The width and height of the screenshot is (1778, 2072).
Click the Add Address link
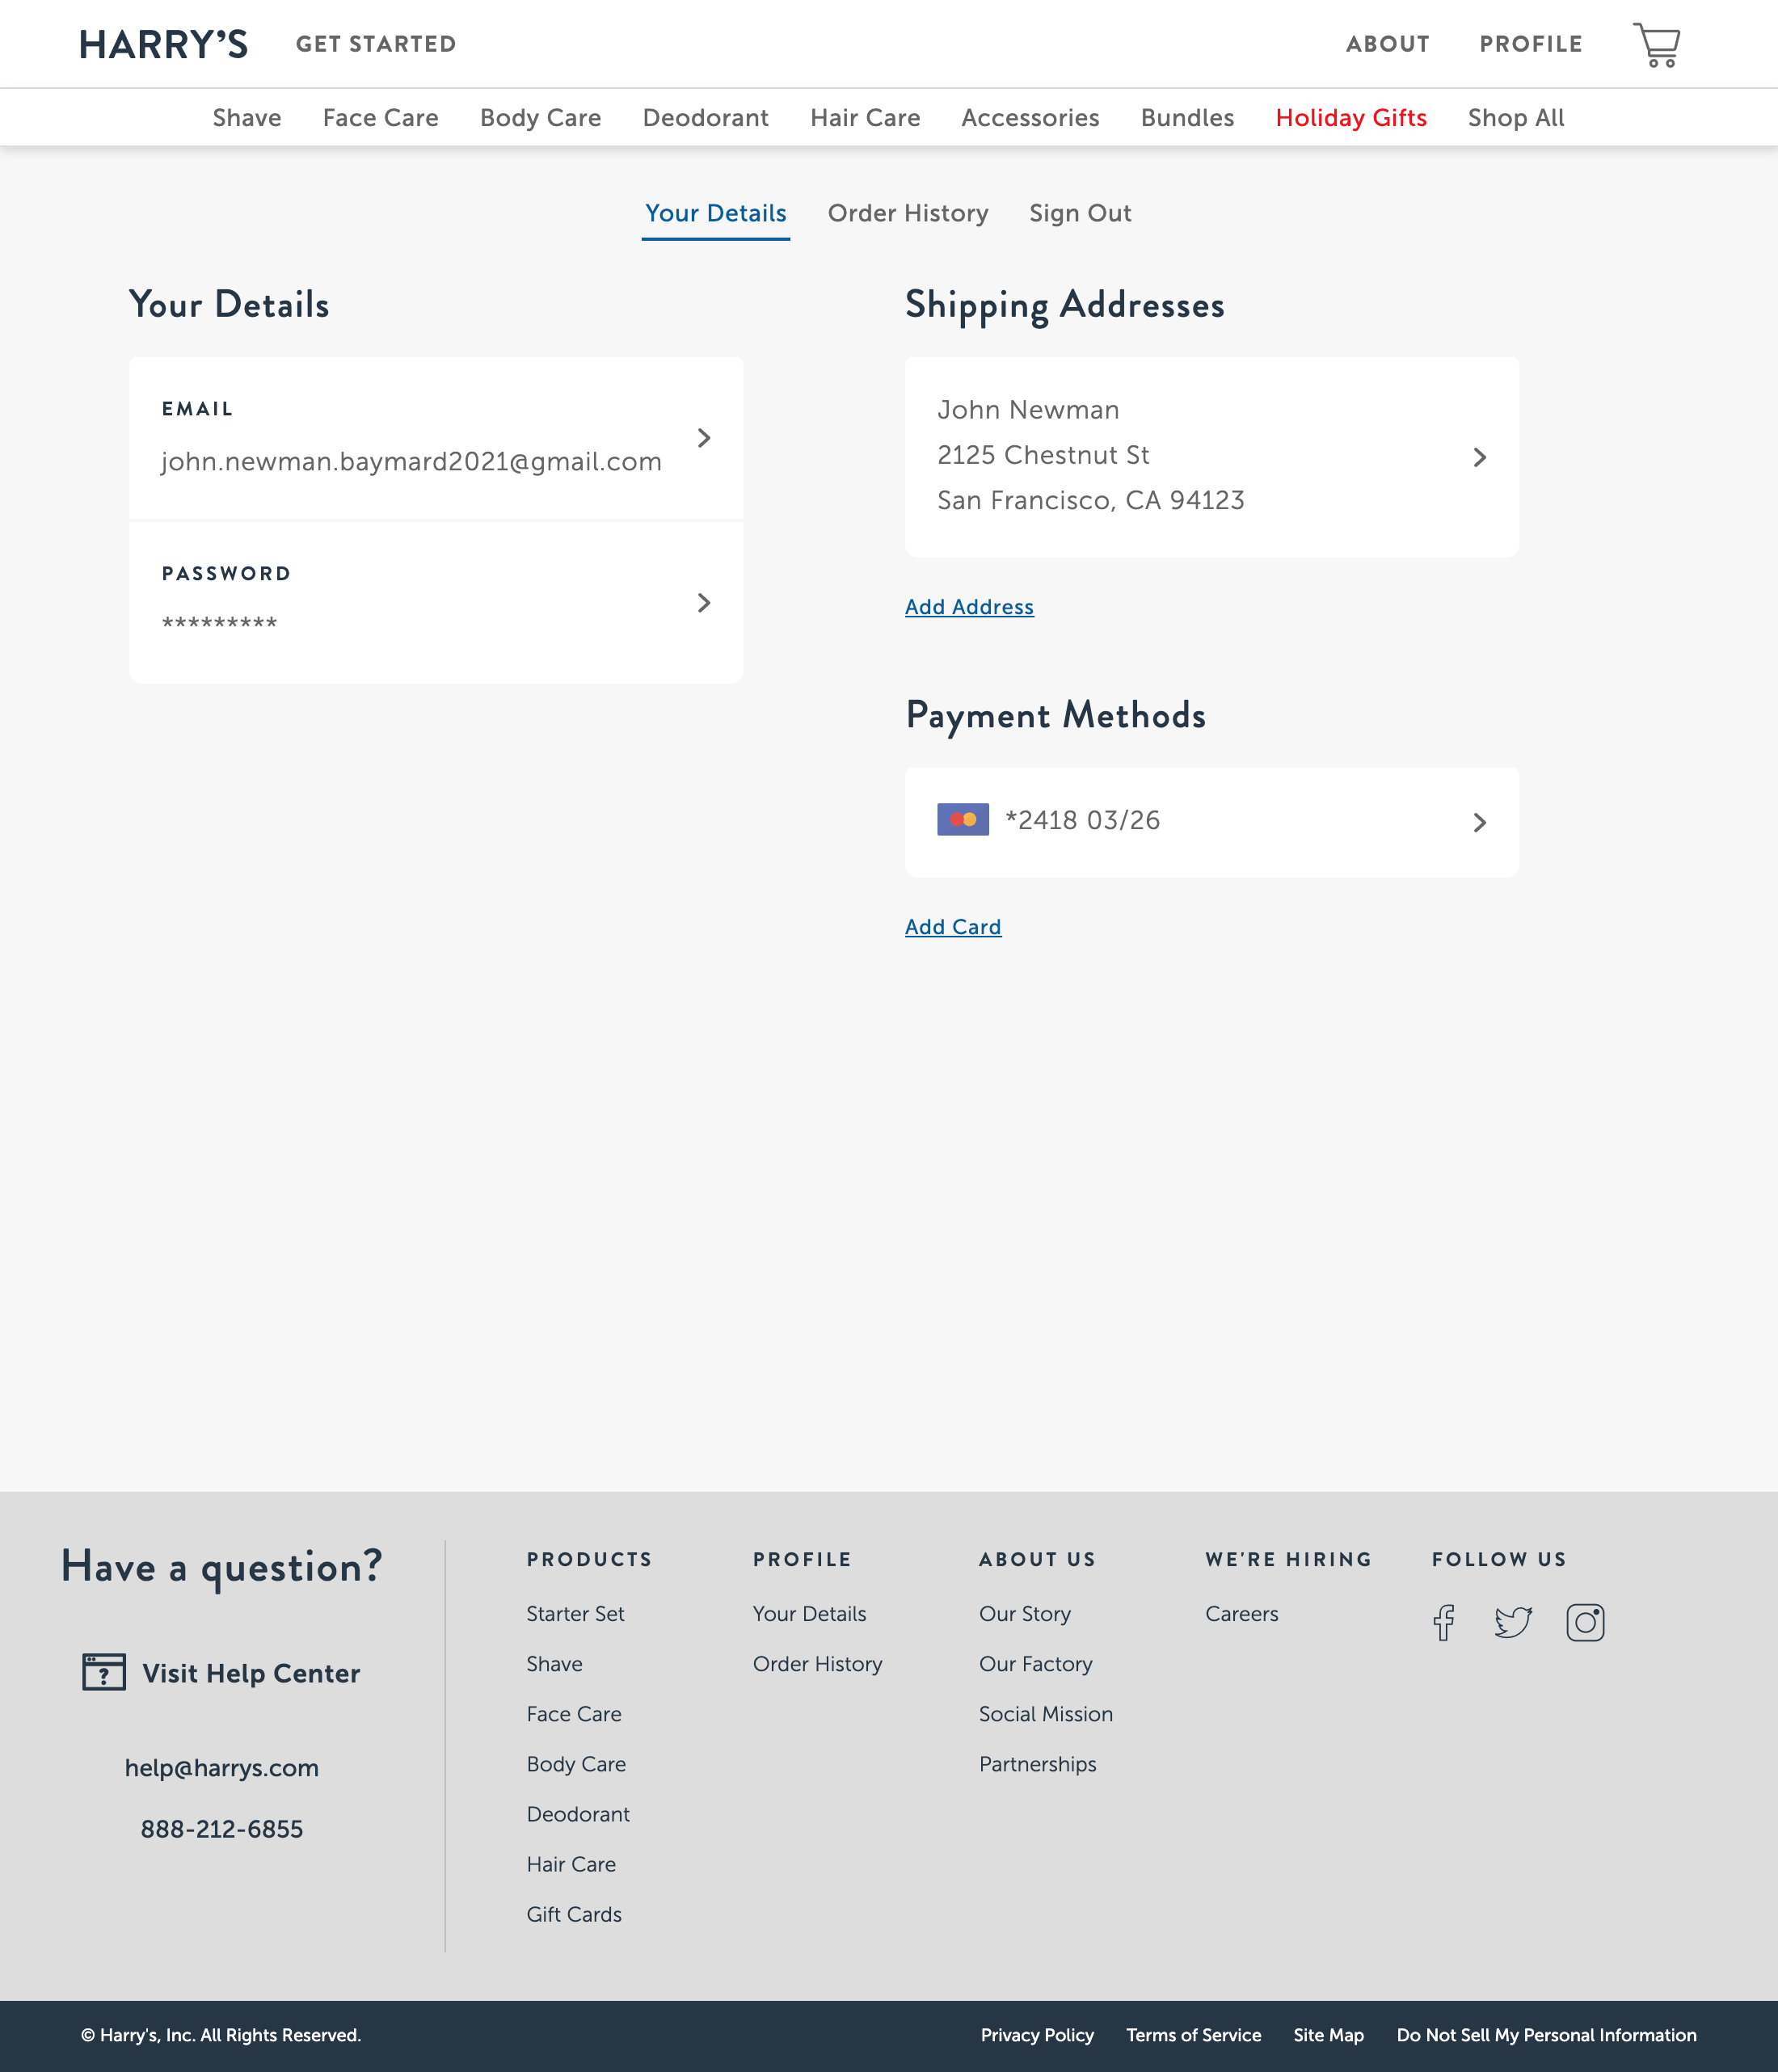click(x=969, y=606)
